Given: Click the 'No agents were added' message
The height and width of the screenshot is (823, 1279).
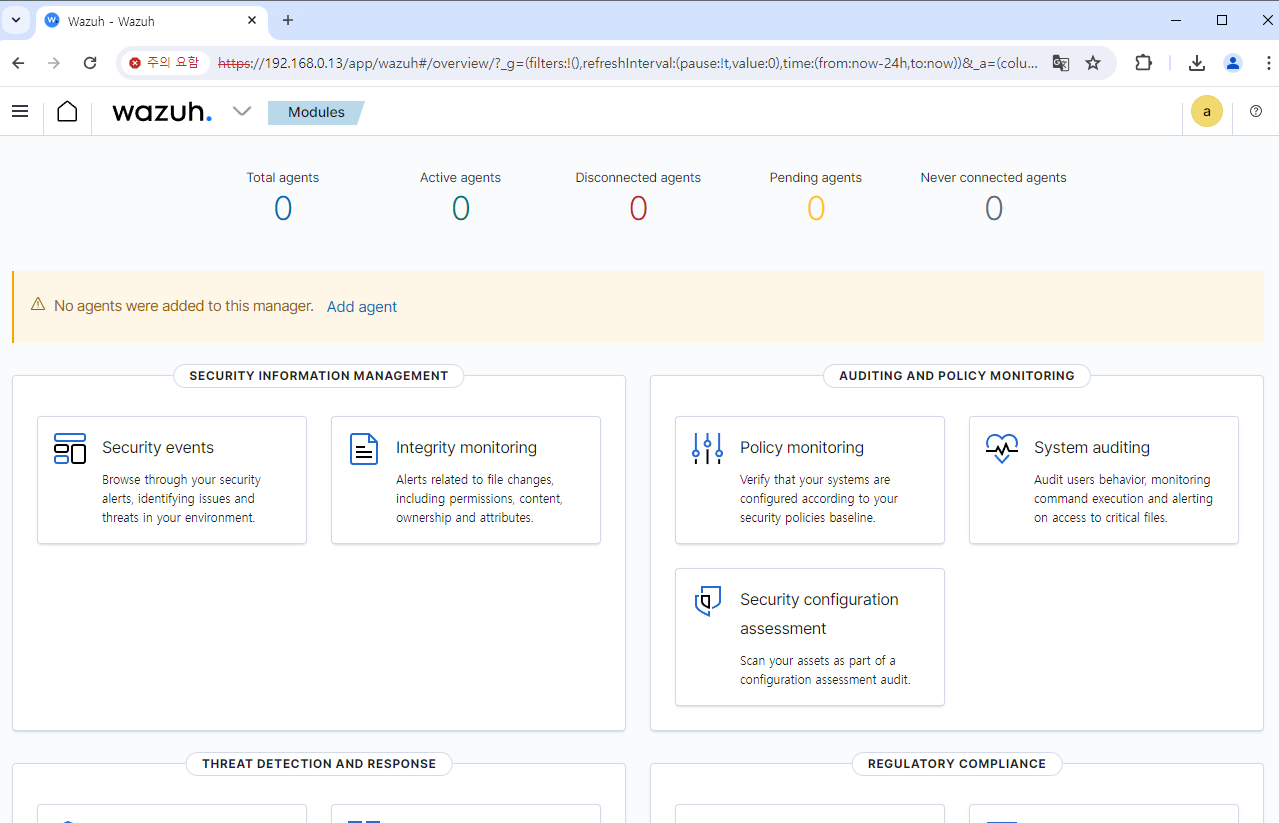Looking at the screenshot, I should tap(184, 306).
